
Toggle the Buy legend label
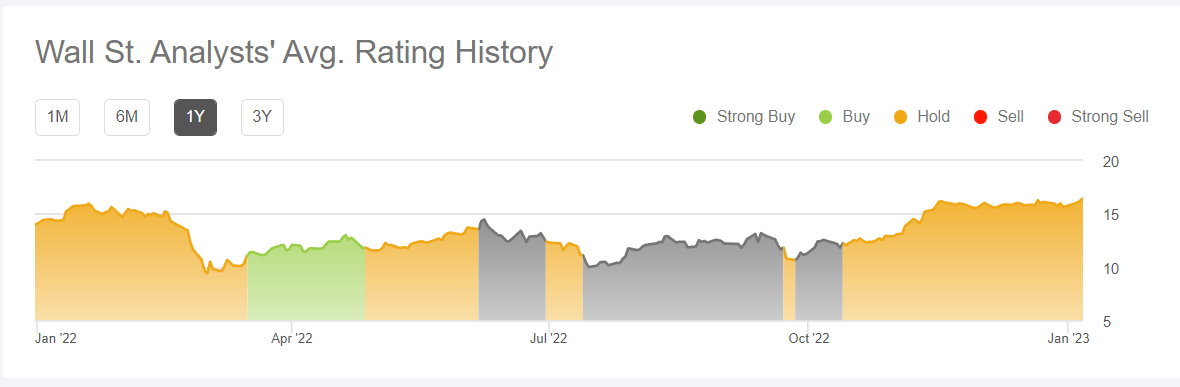856,117
